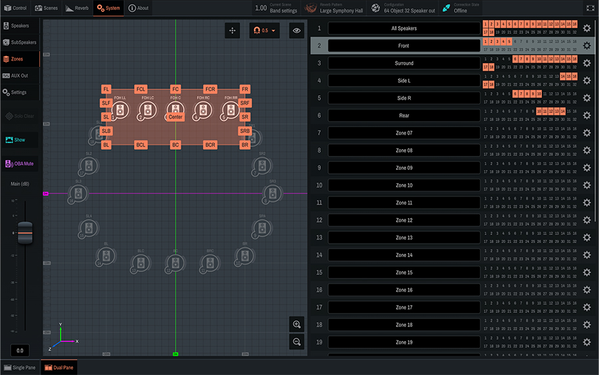Click the Main dB fader handle

[25, 233]
